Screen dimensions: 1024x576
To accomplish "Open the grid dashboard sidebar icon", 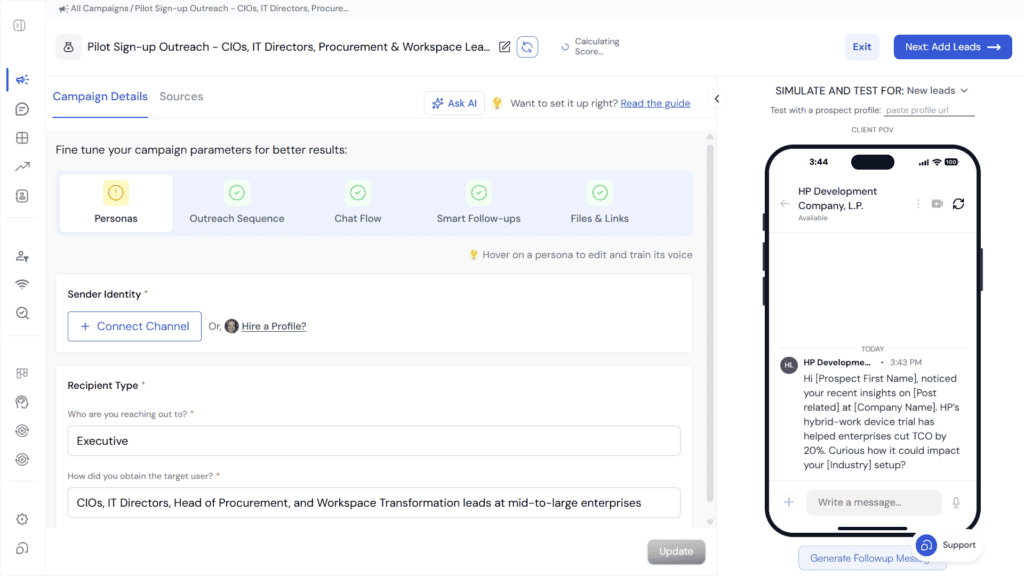I will (22, 138).
